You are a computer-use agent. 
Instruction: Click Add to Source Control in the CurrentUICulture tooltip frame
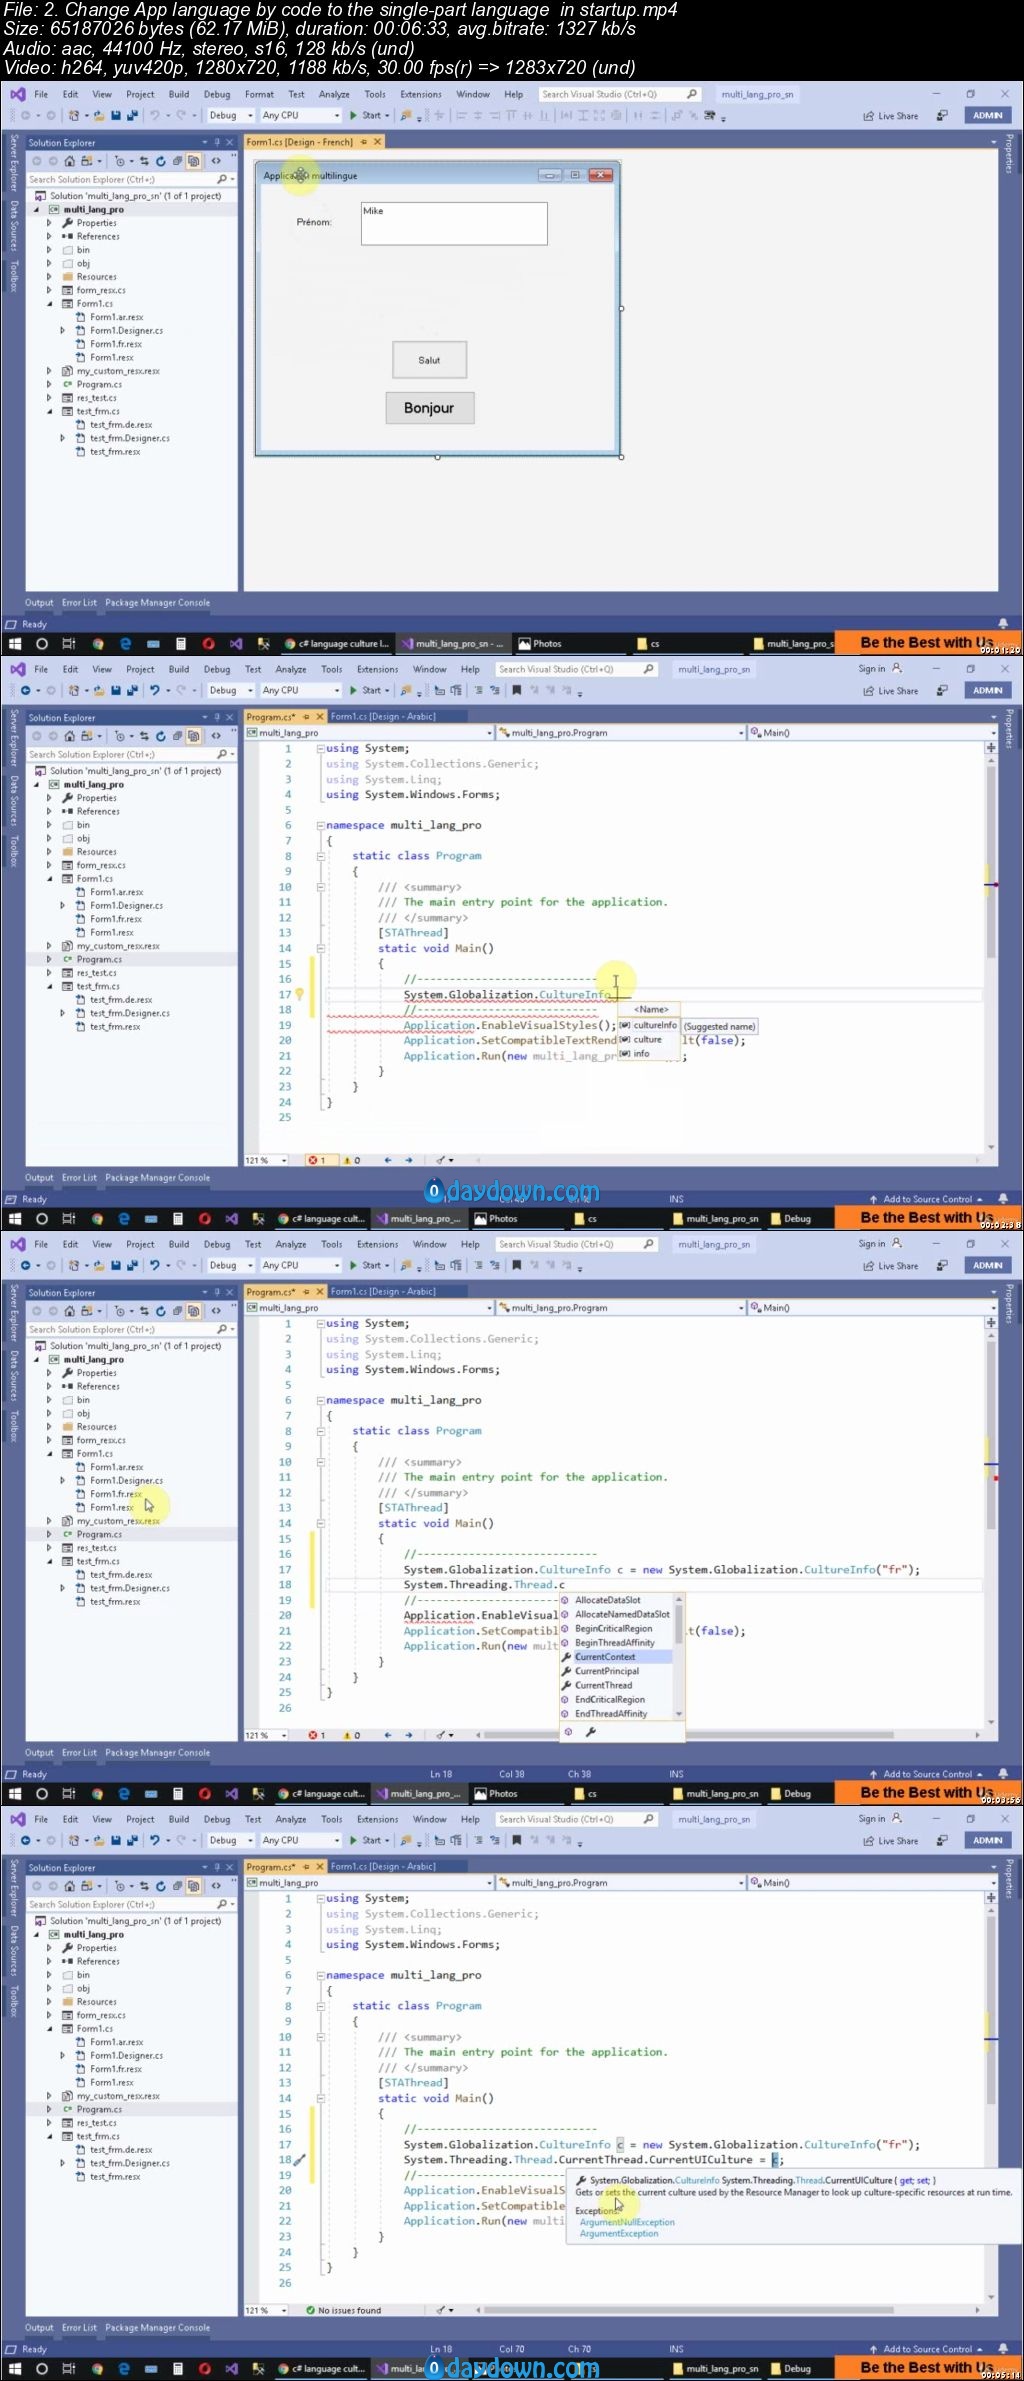click(926, 2349)
